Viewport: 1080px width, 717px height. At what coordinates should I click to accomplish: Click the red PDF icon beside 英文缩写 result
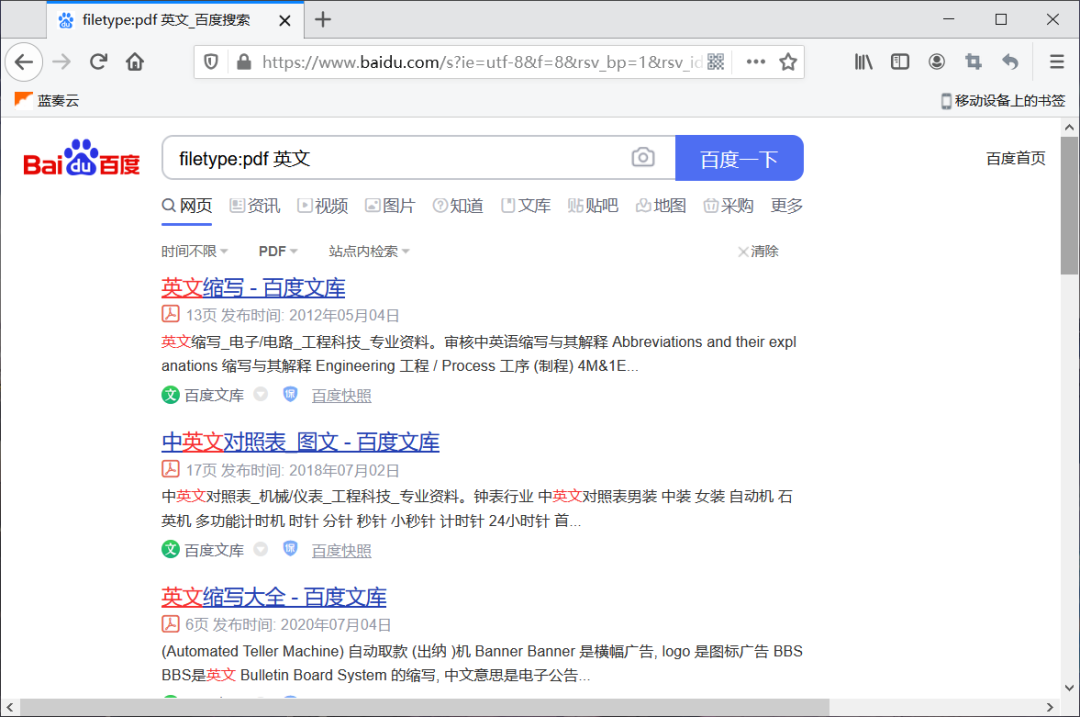click(170, 313)
